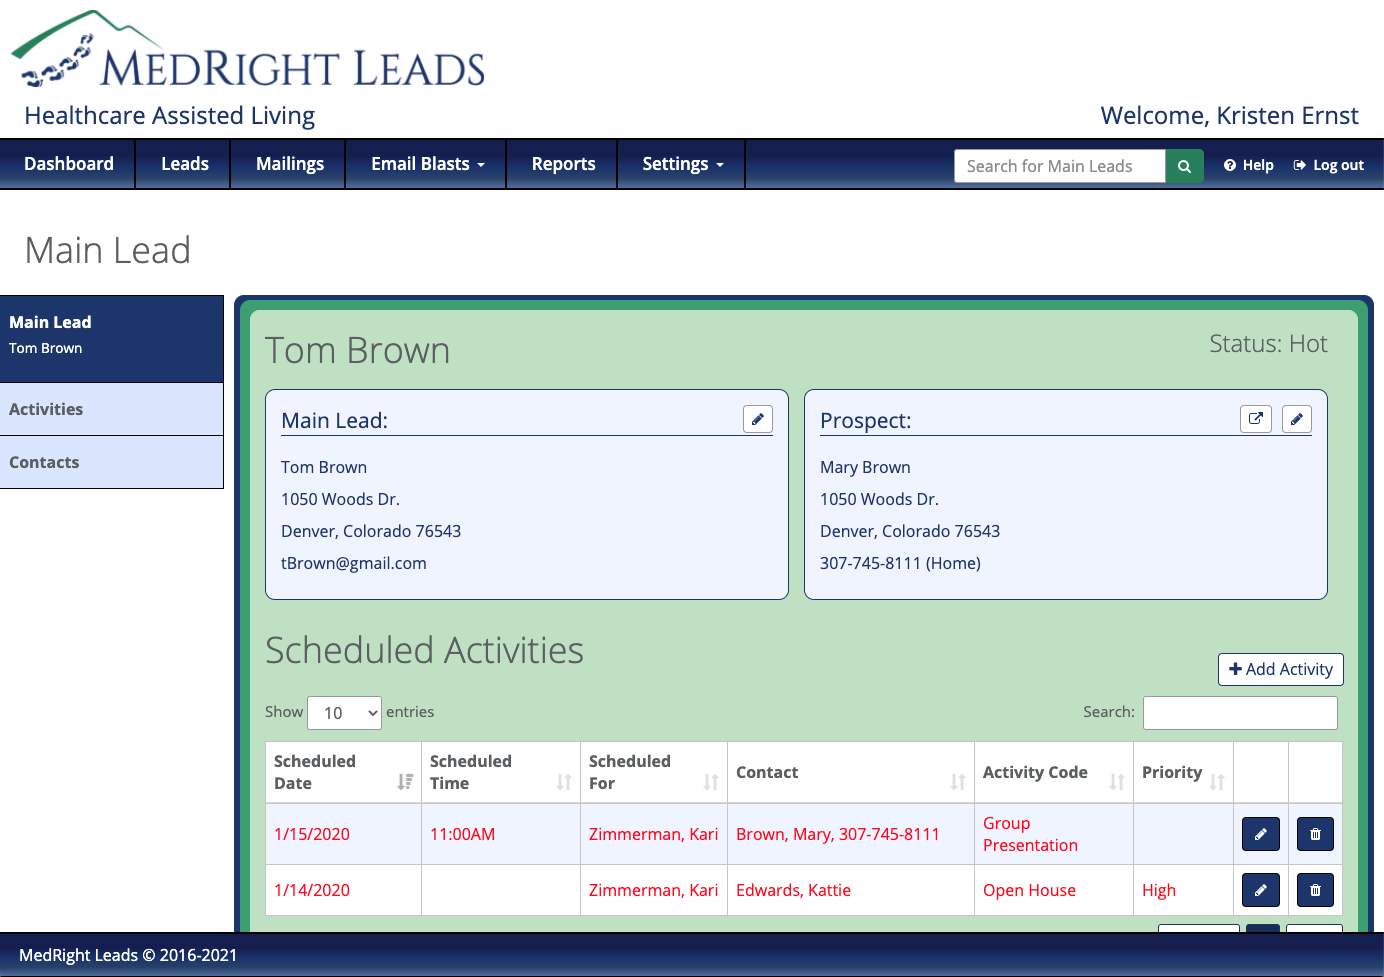Sort by Priority column
This screenshot has height=977, width=1384.
1184,772
